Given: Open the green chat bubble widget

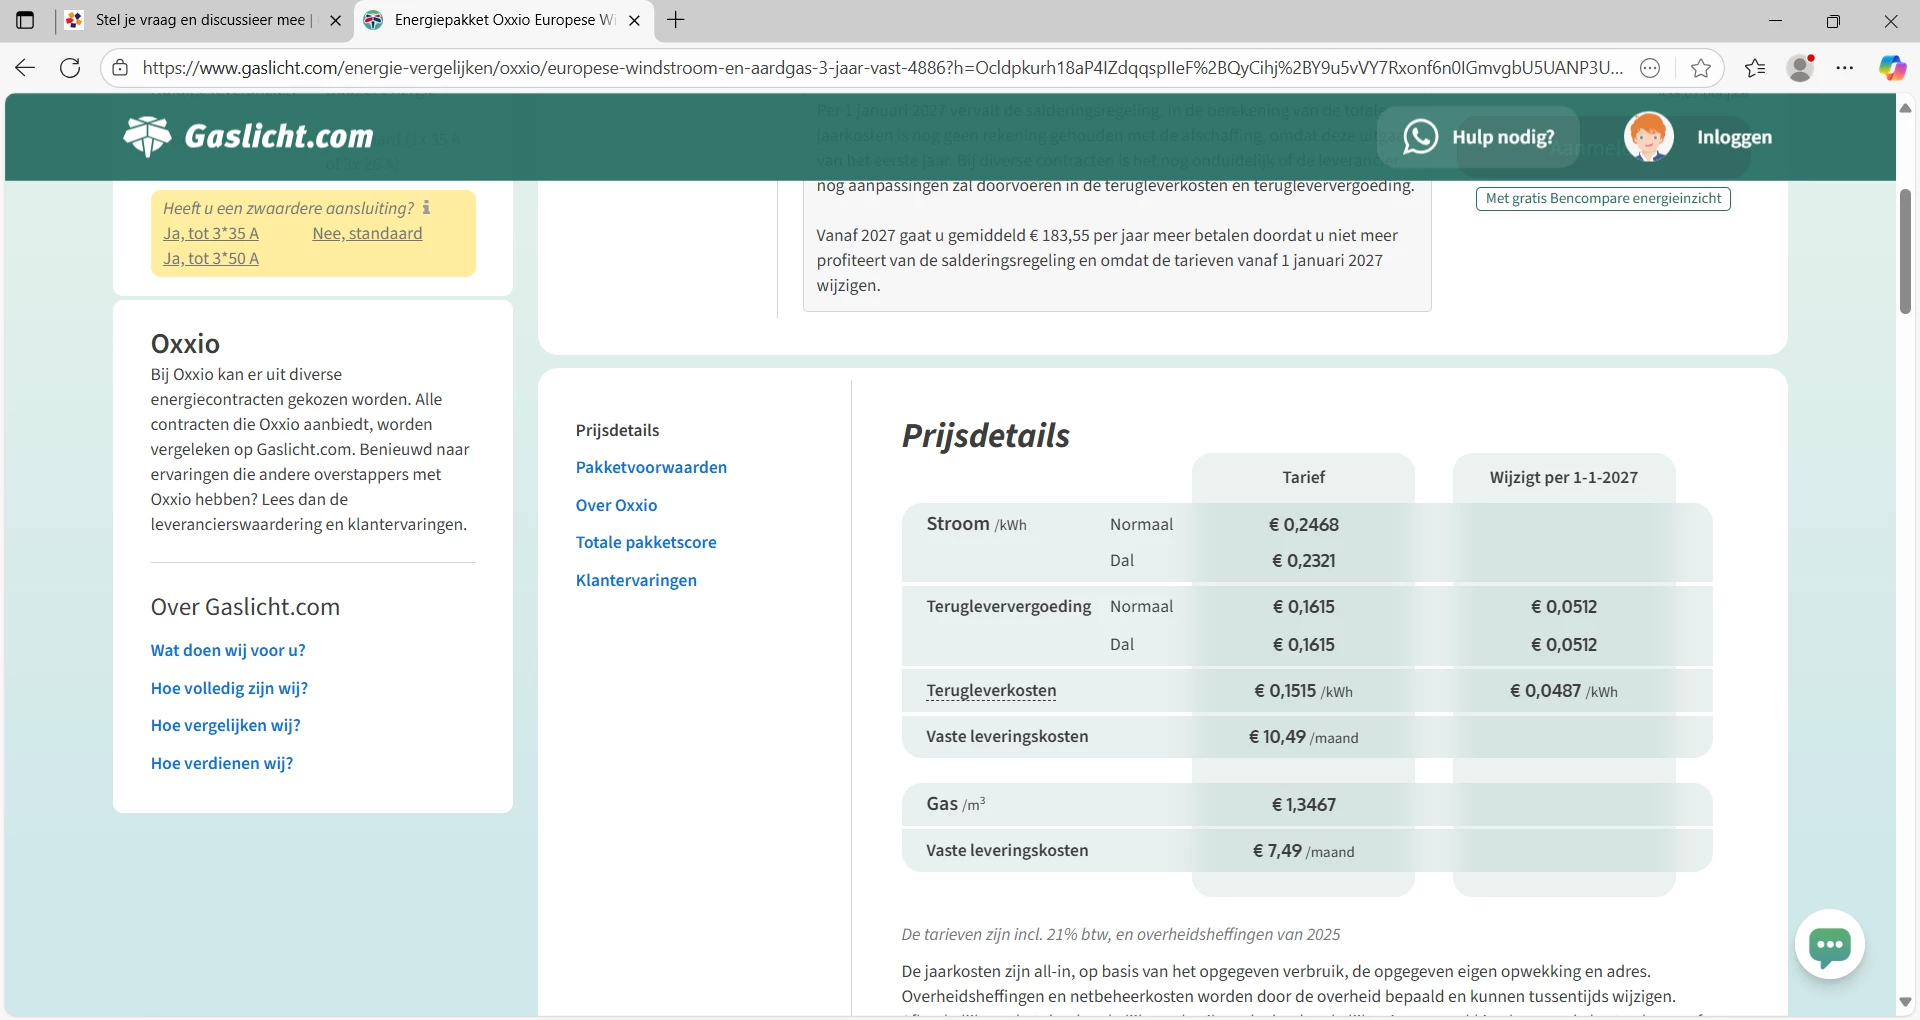Looking at the screenshot, I should pos(1829,944).
